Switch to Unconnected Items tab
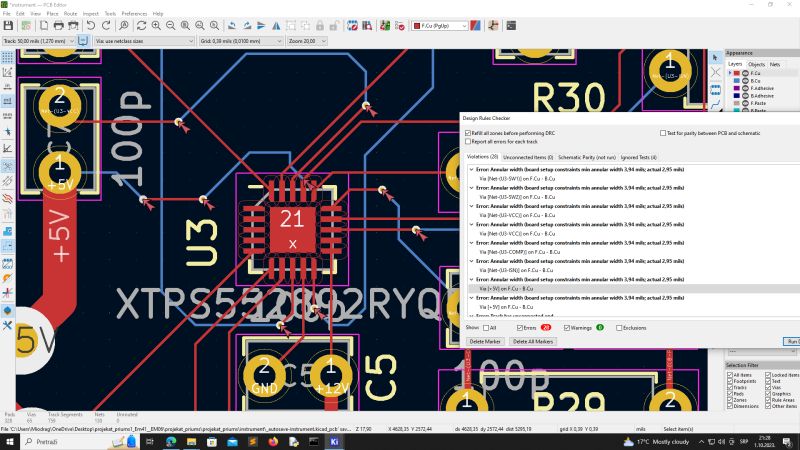This screenshot has width=800, height=450. pos(528,157)
